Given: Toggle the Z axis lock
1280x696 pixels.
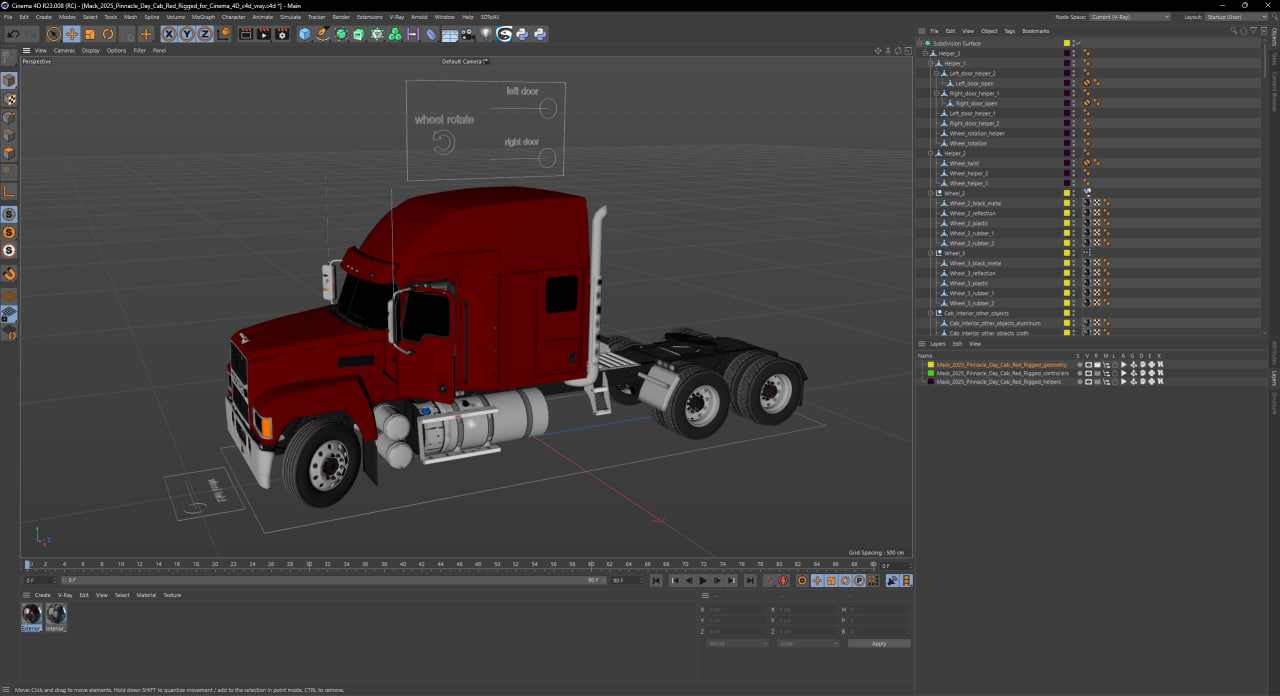Looking at the screenshot, I should click(204, 34).
